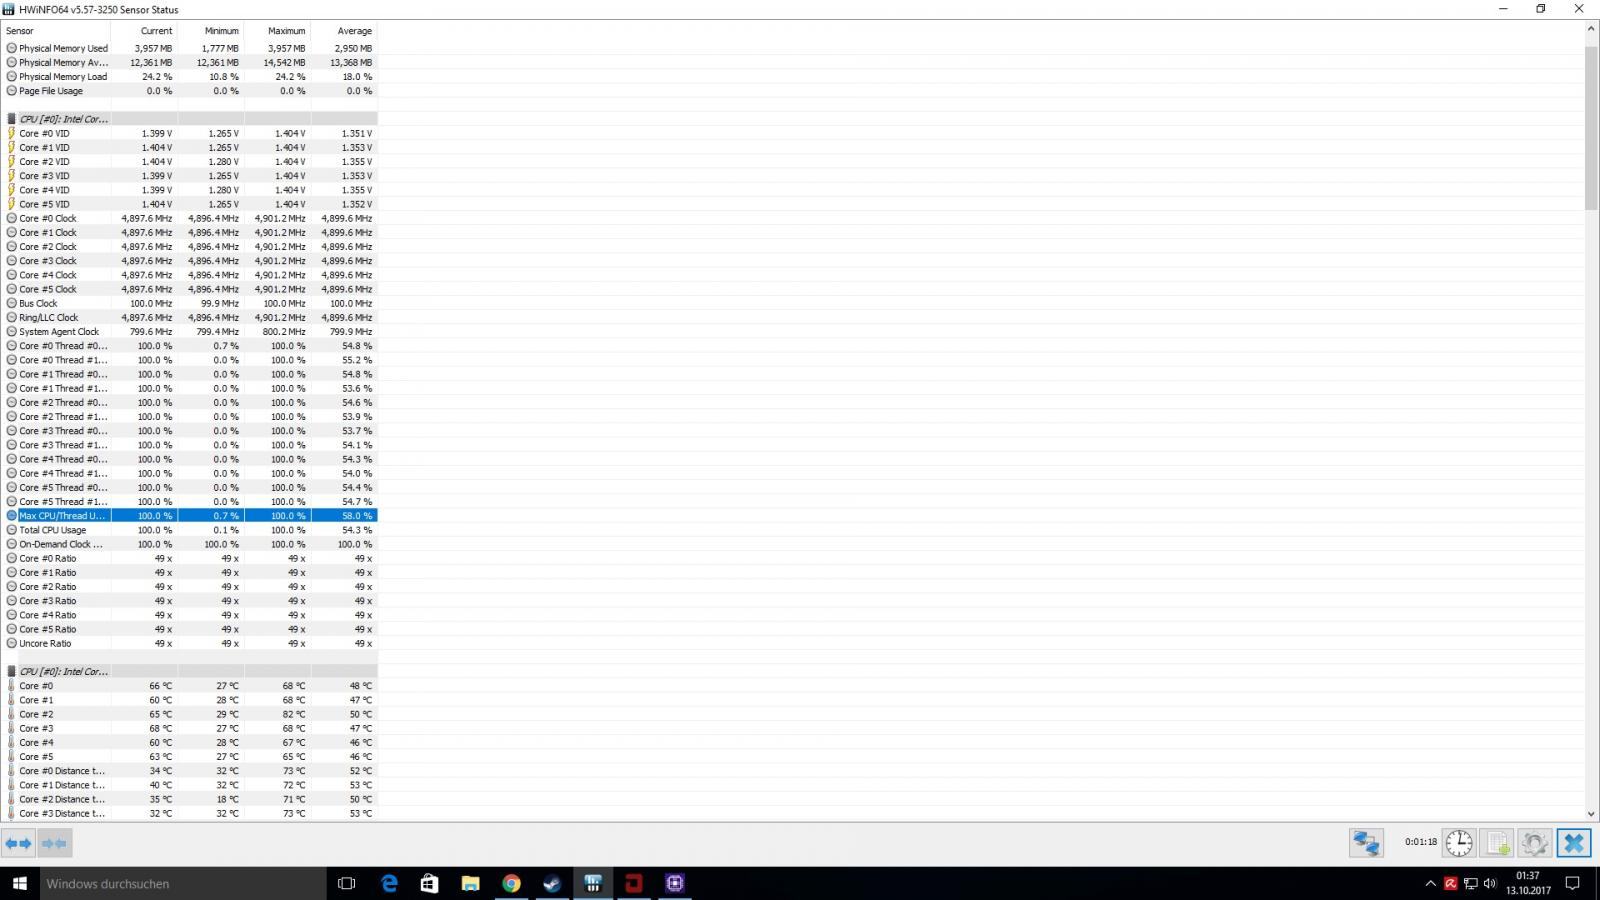Image resolution: width=1600 pixels, height=900 pixels.
Task: Select the HWiNFO taskbar icon
Action: click(593, 883)
